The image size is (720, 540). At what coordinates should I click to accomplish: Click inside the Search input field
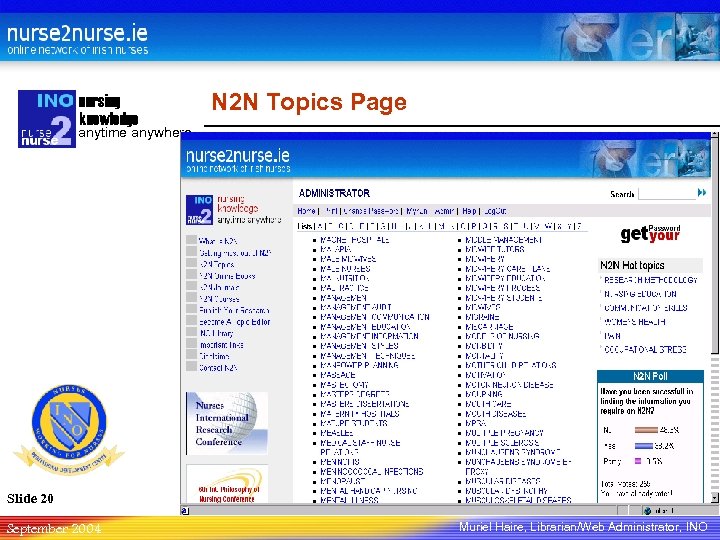(667, 193)
